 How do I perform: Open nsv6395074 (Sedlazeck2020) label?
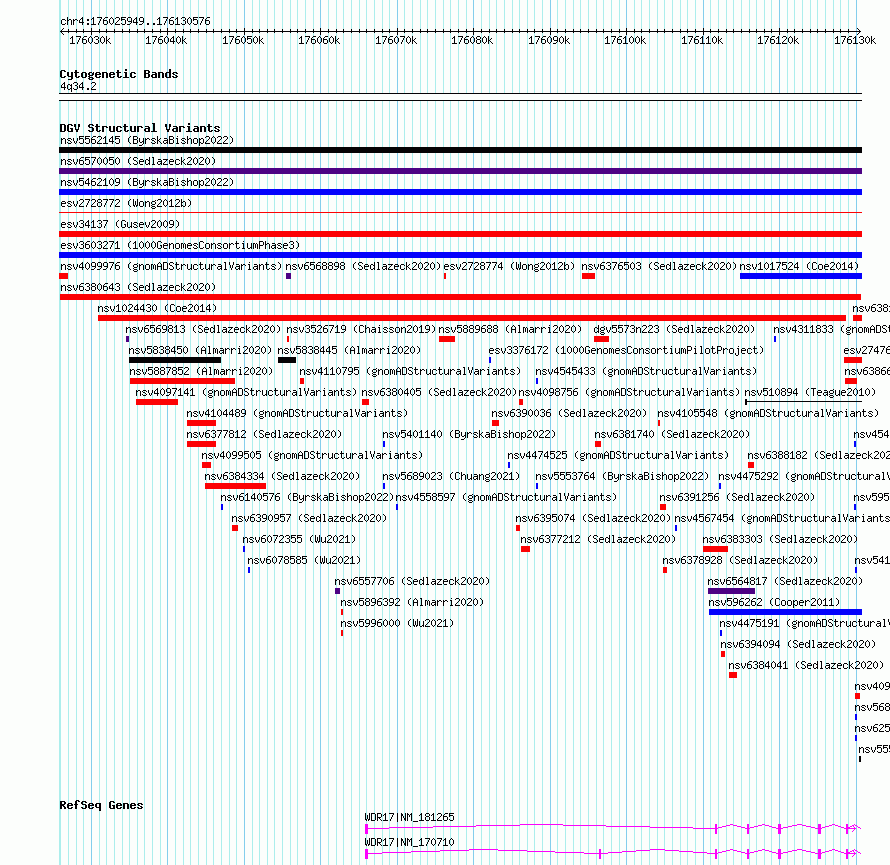tap(593, 518)
